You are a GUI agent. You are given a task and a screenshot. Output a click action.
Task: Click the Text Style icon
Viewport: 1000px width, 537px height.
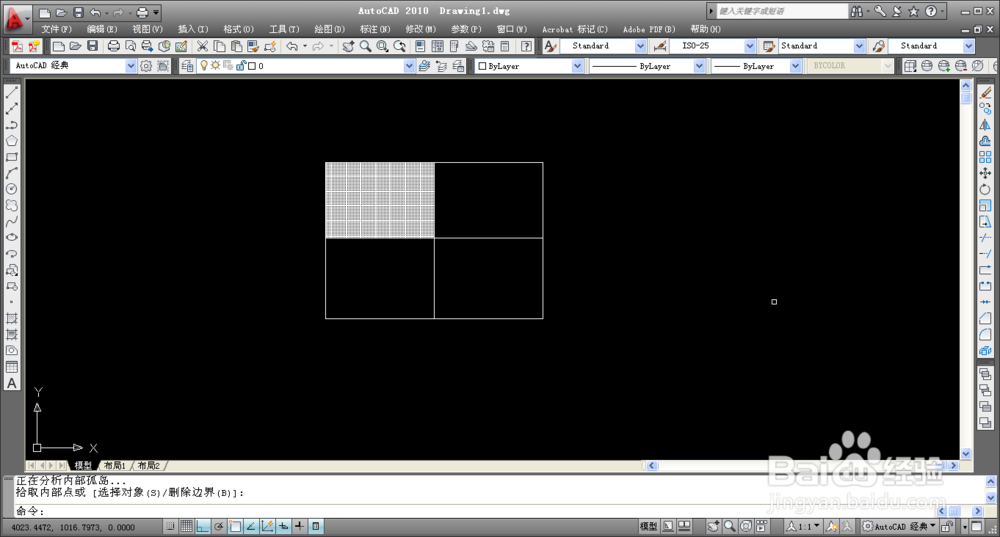tap(550, 46)
